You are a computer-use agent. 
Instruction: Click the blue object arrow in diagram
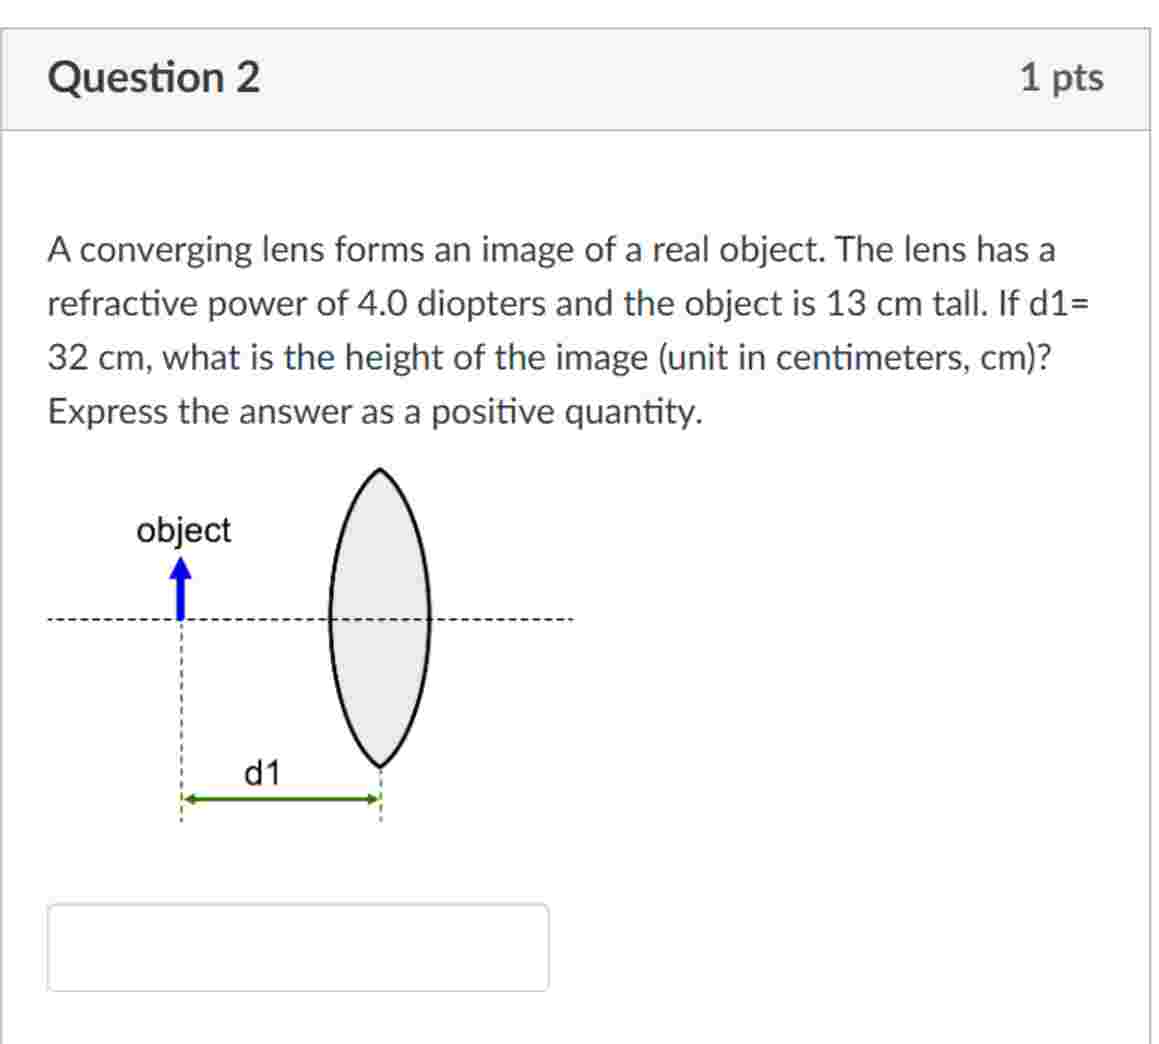180,590
